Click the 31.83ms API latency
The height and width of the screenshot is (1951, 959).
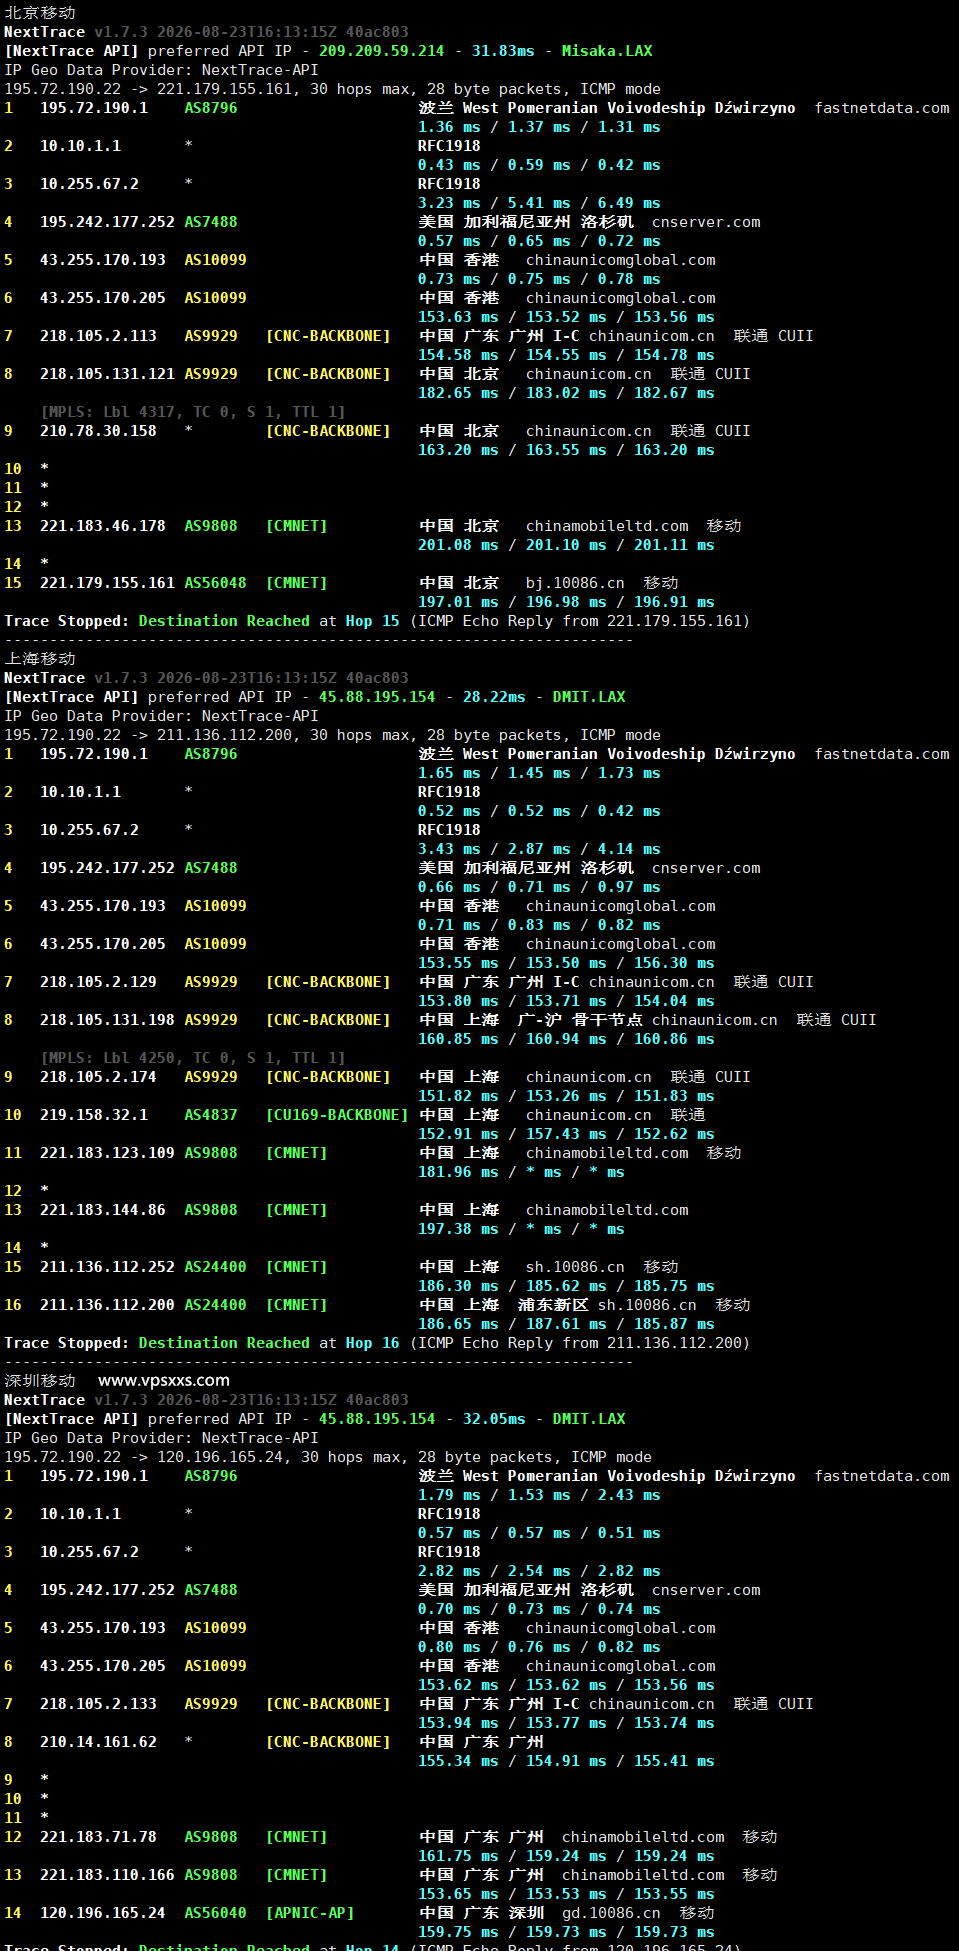pyautogui.click(x=503, y=51)
